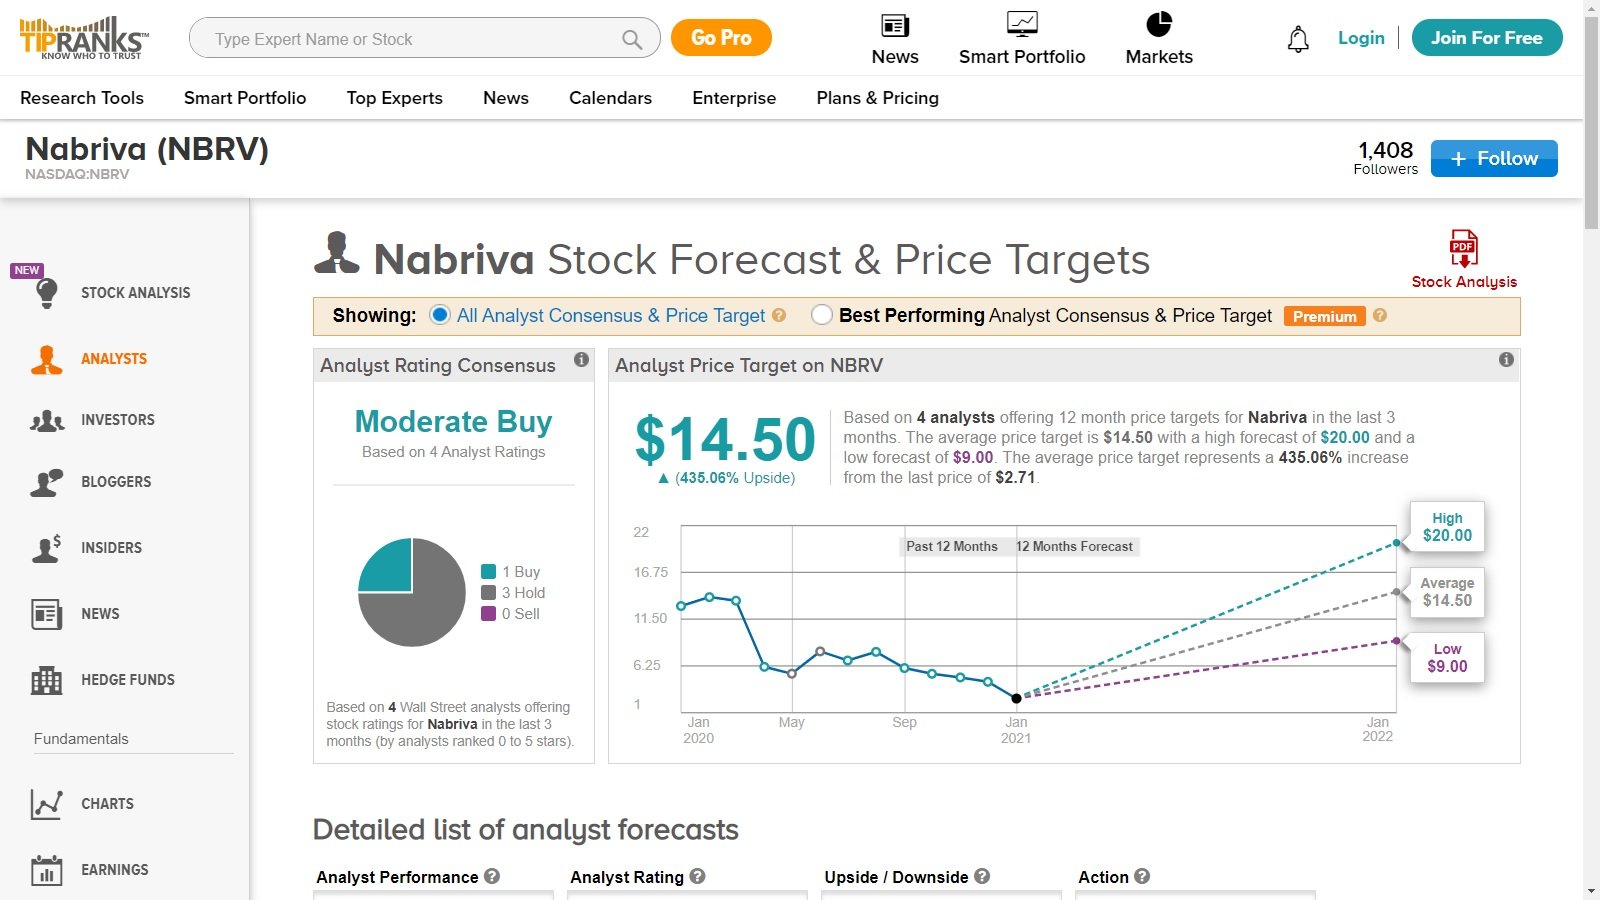Viewport: 1600px width, 900px height.
Task: Open the Markets pie chart icon
Action: click(1159, 25)
